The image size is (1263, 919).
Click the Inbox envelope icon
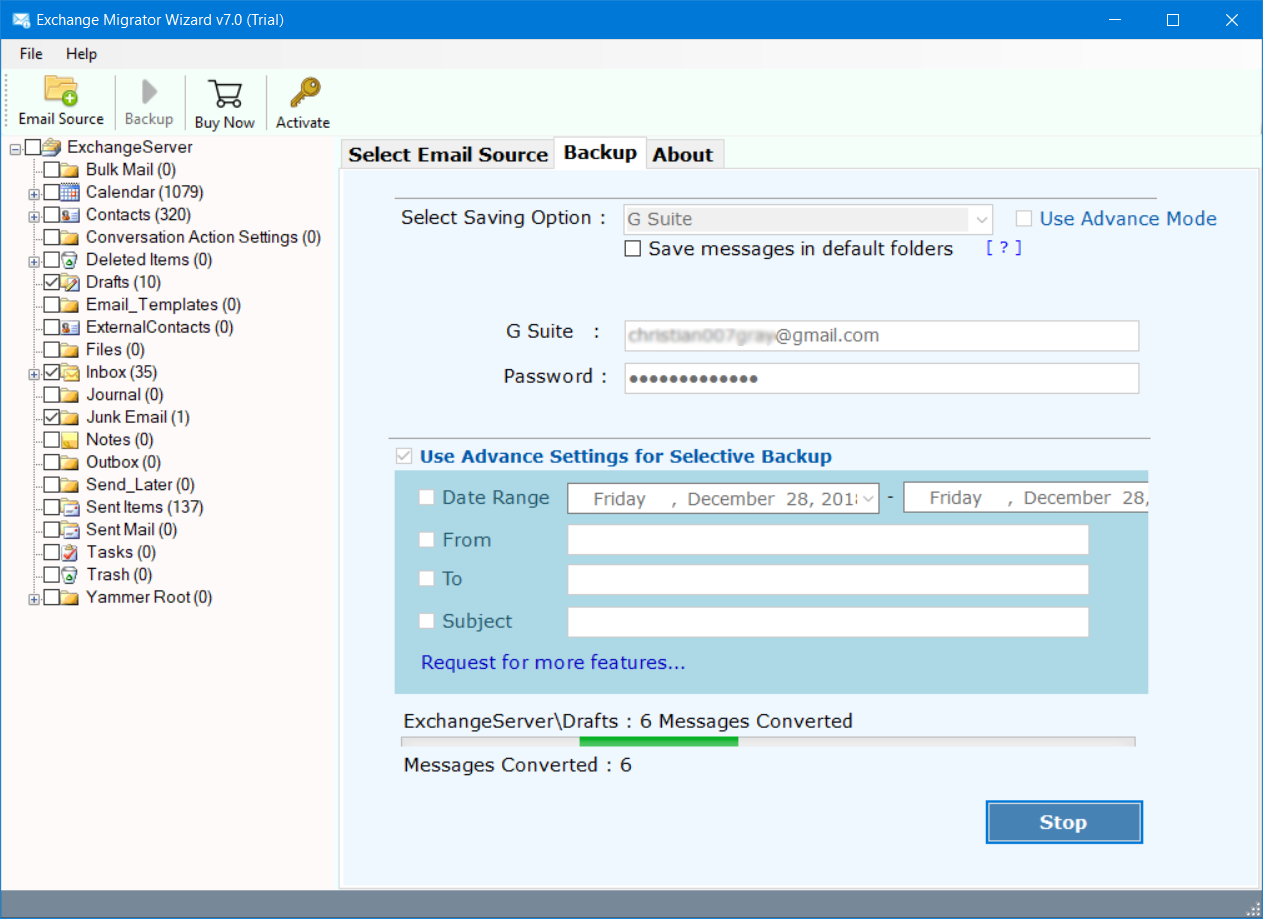point(70,372)
